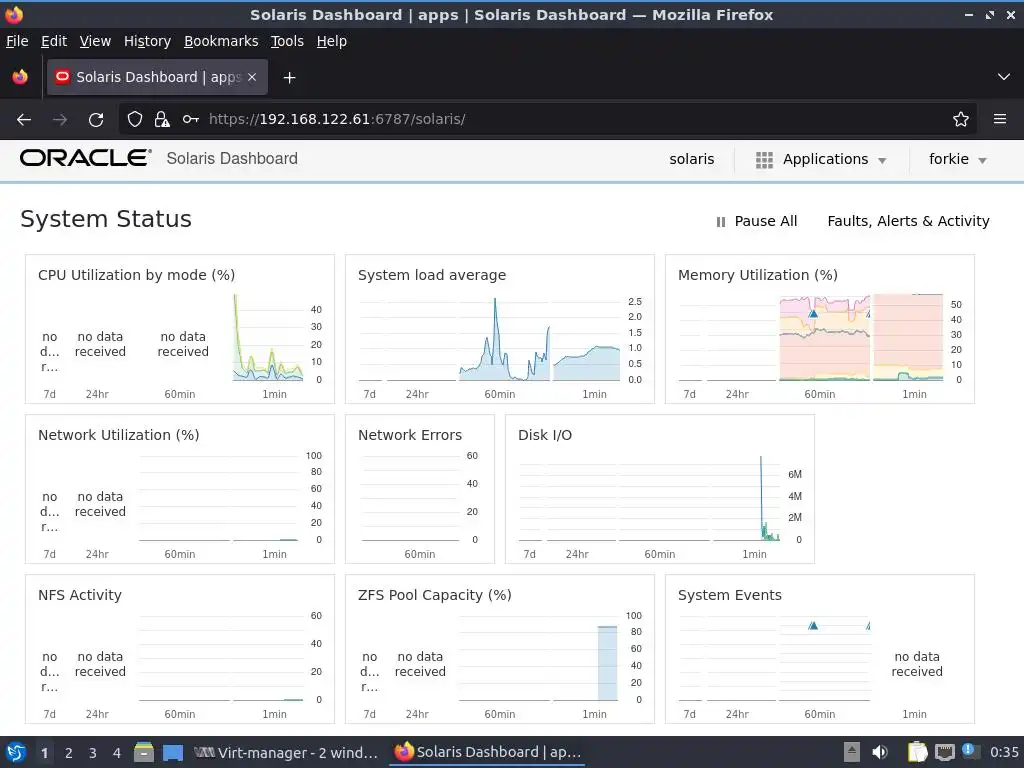Click the padlock connection warning icon
The image size is (1024, 768).
tap(162, 119)
